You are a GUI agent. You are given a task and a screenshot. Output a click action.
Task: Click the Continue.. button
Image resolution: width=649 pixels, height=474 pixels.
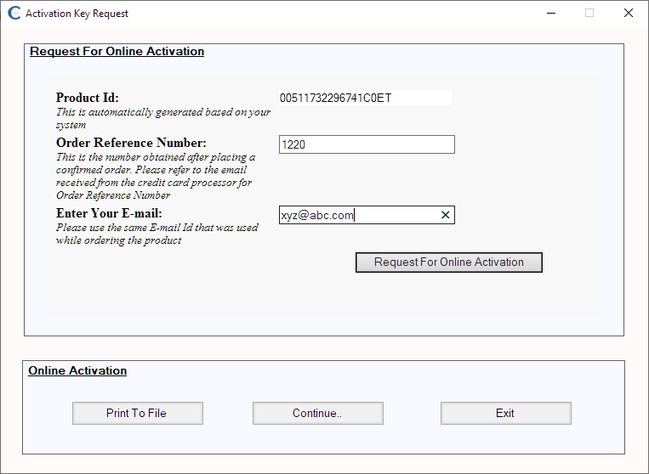(x=318, y=413)
